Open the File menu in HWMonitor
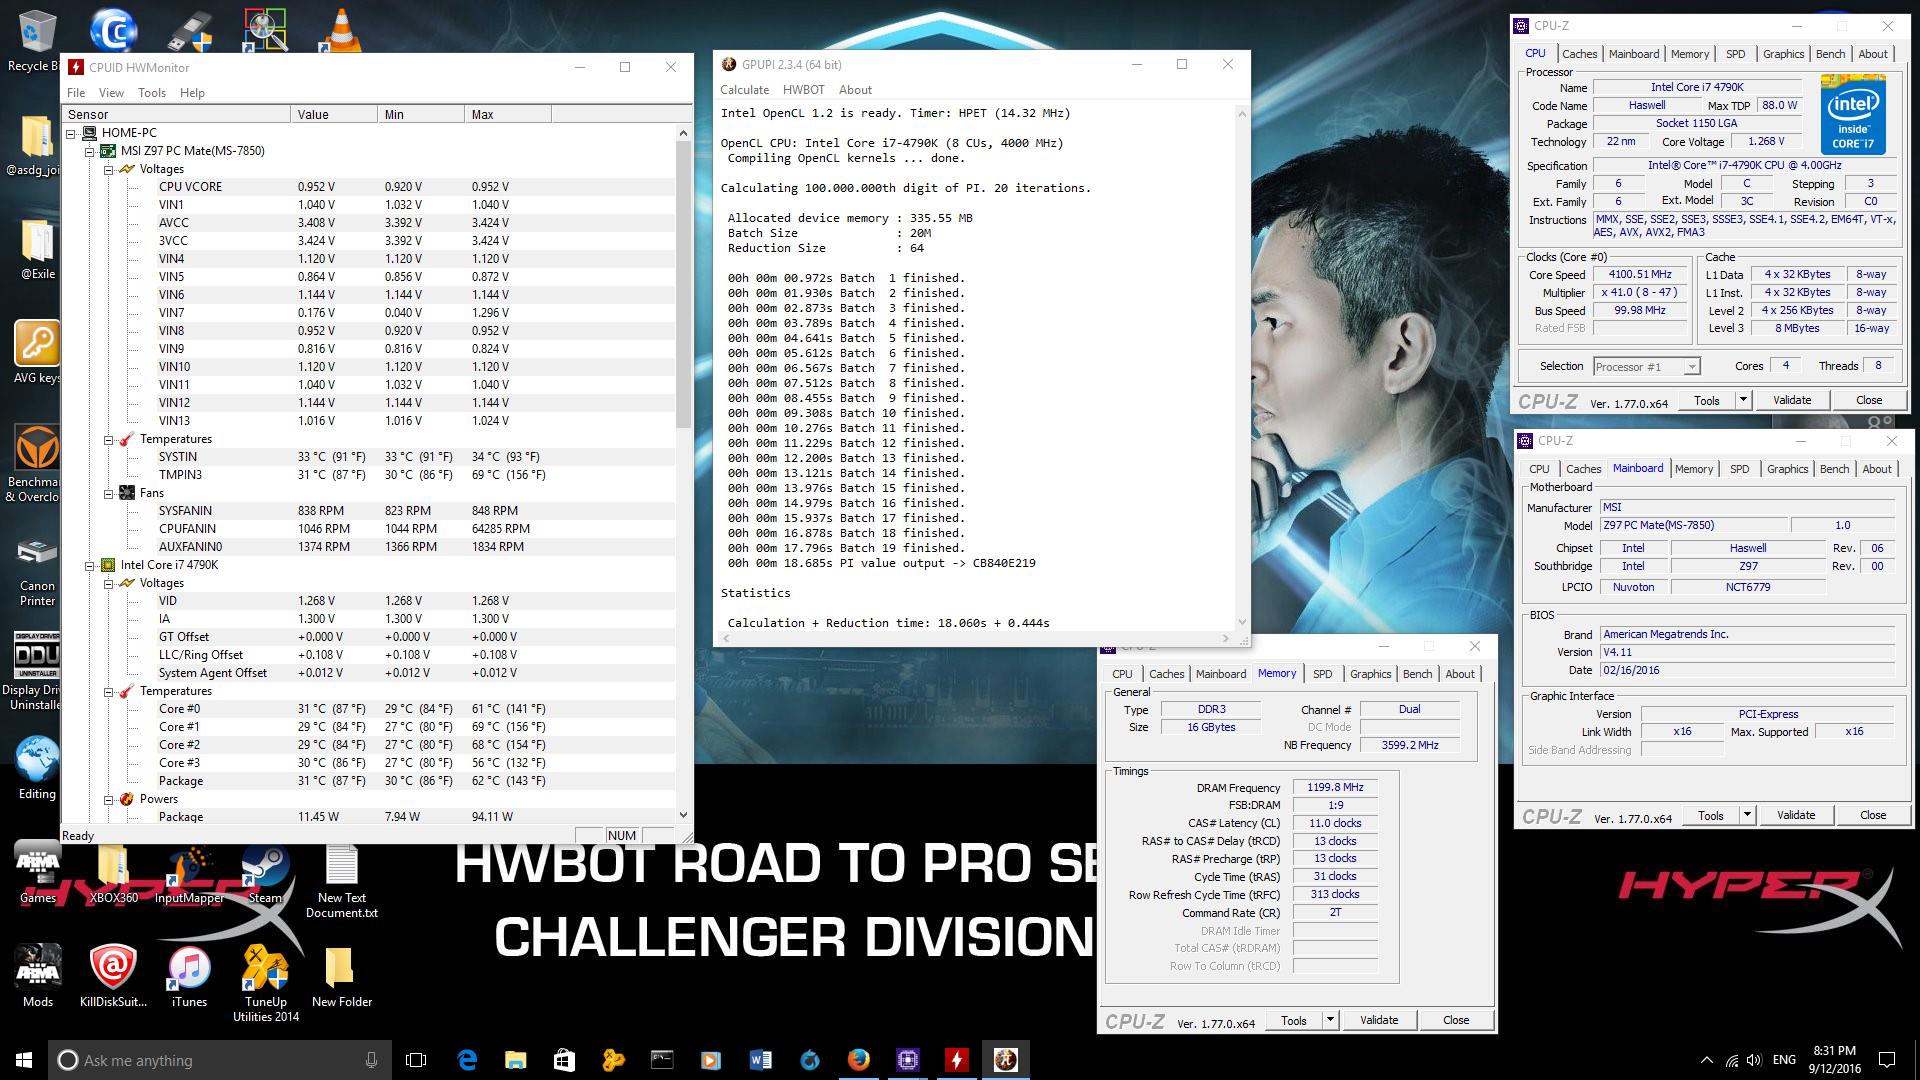The height and width of the screenshot is (1080, 1920). pos(76,93)
